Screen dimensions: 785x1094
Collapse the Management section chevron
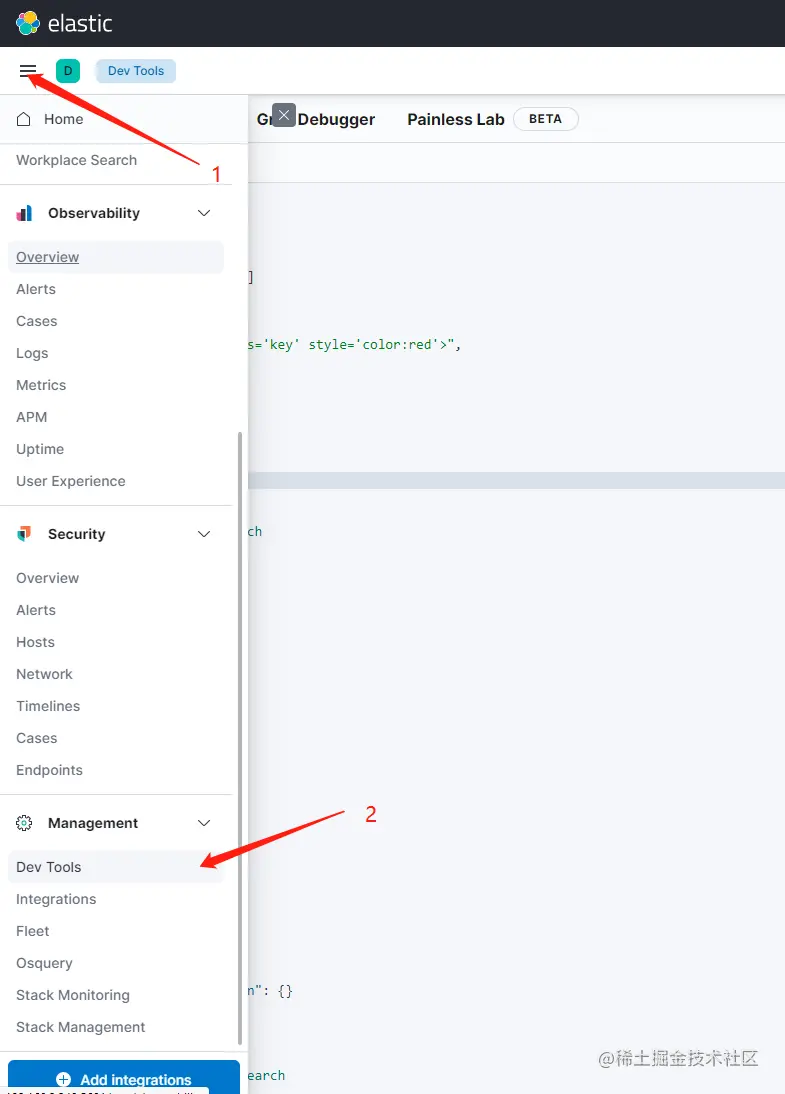click(x=204, y=823)
